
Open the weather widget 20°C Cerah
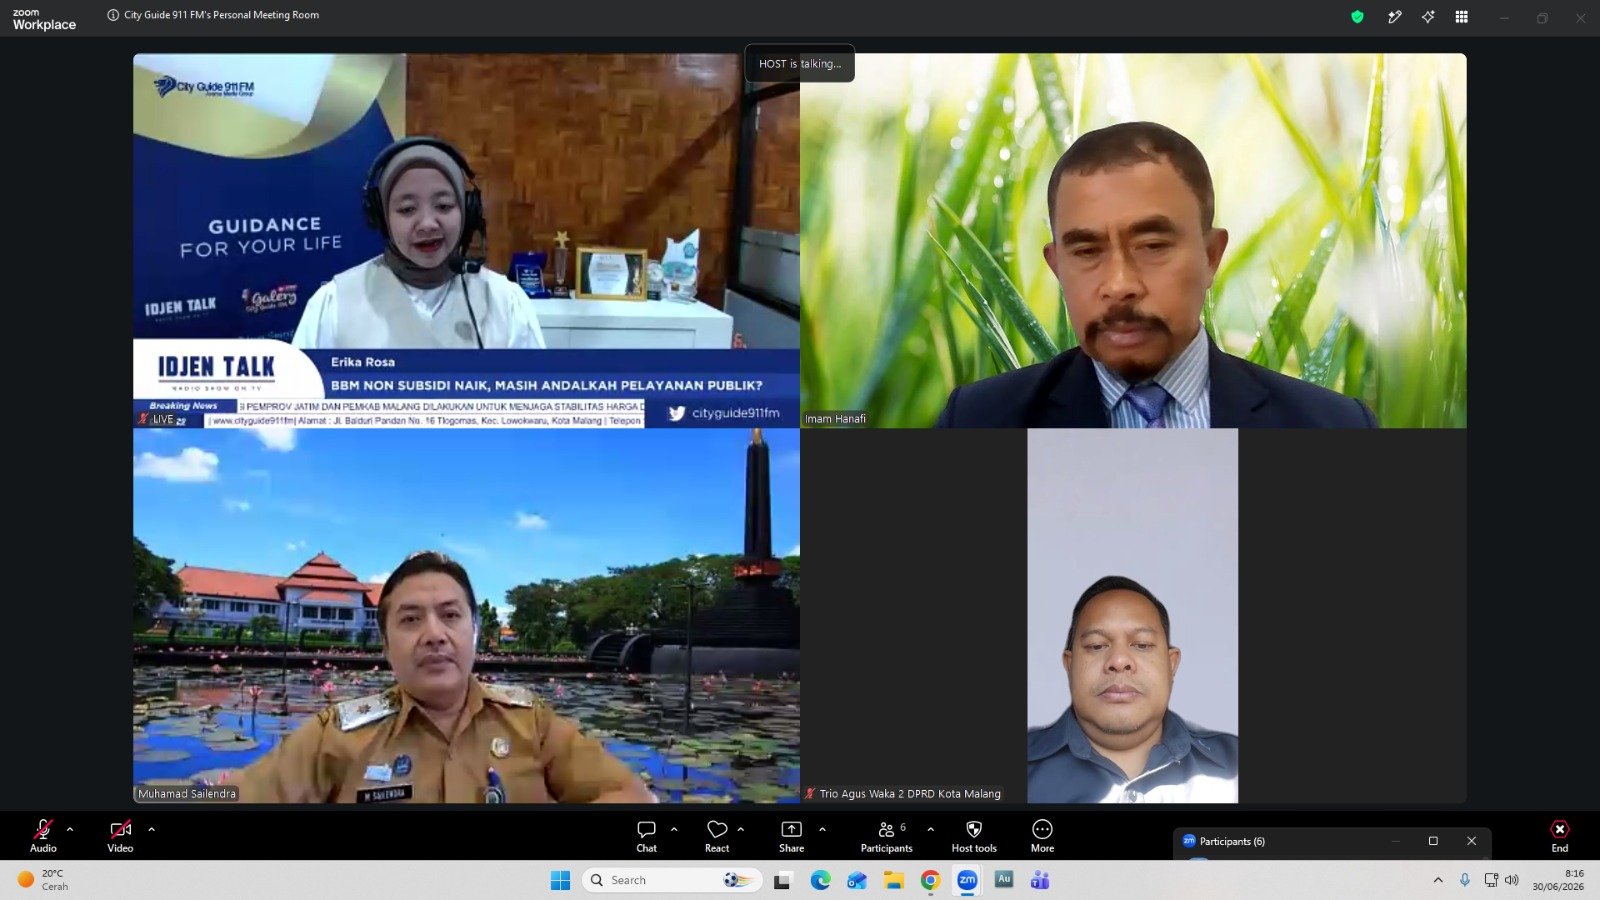(43, 880)
